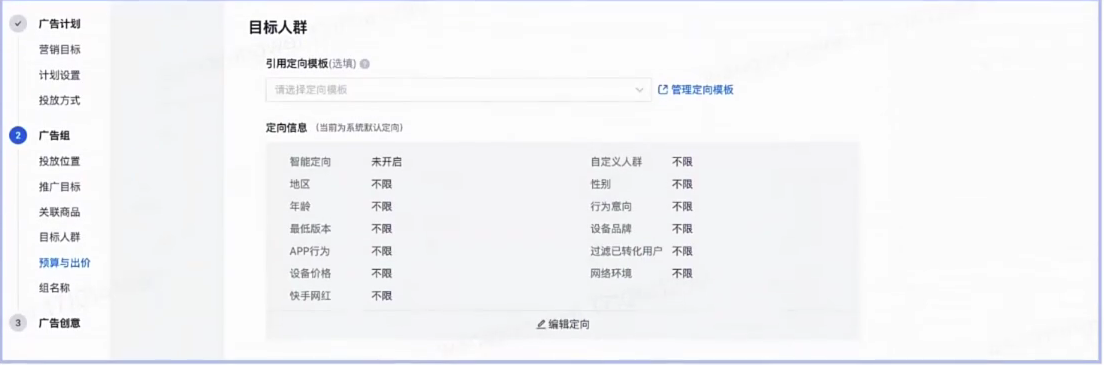Click the 不限 value next to 最低版本
The image size is (1104, 365).
tap(382, 229)
